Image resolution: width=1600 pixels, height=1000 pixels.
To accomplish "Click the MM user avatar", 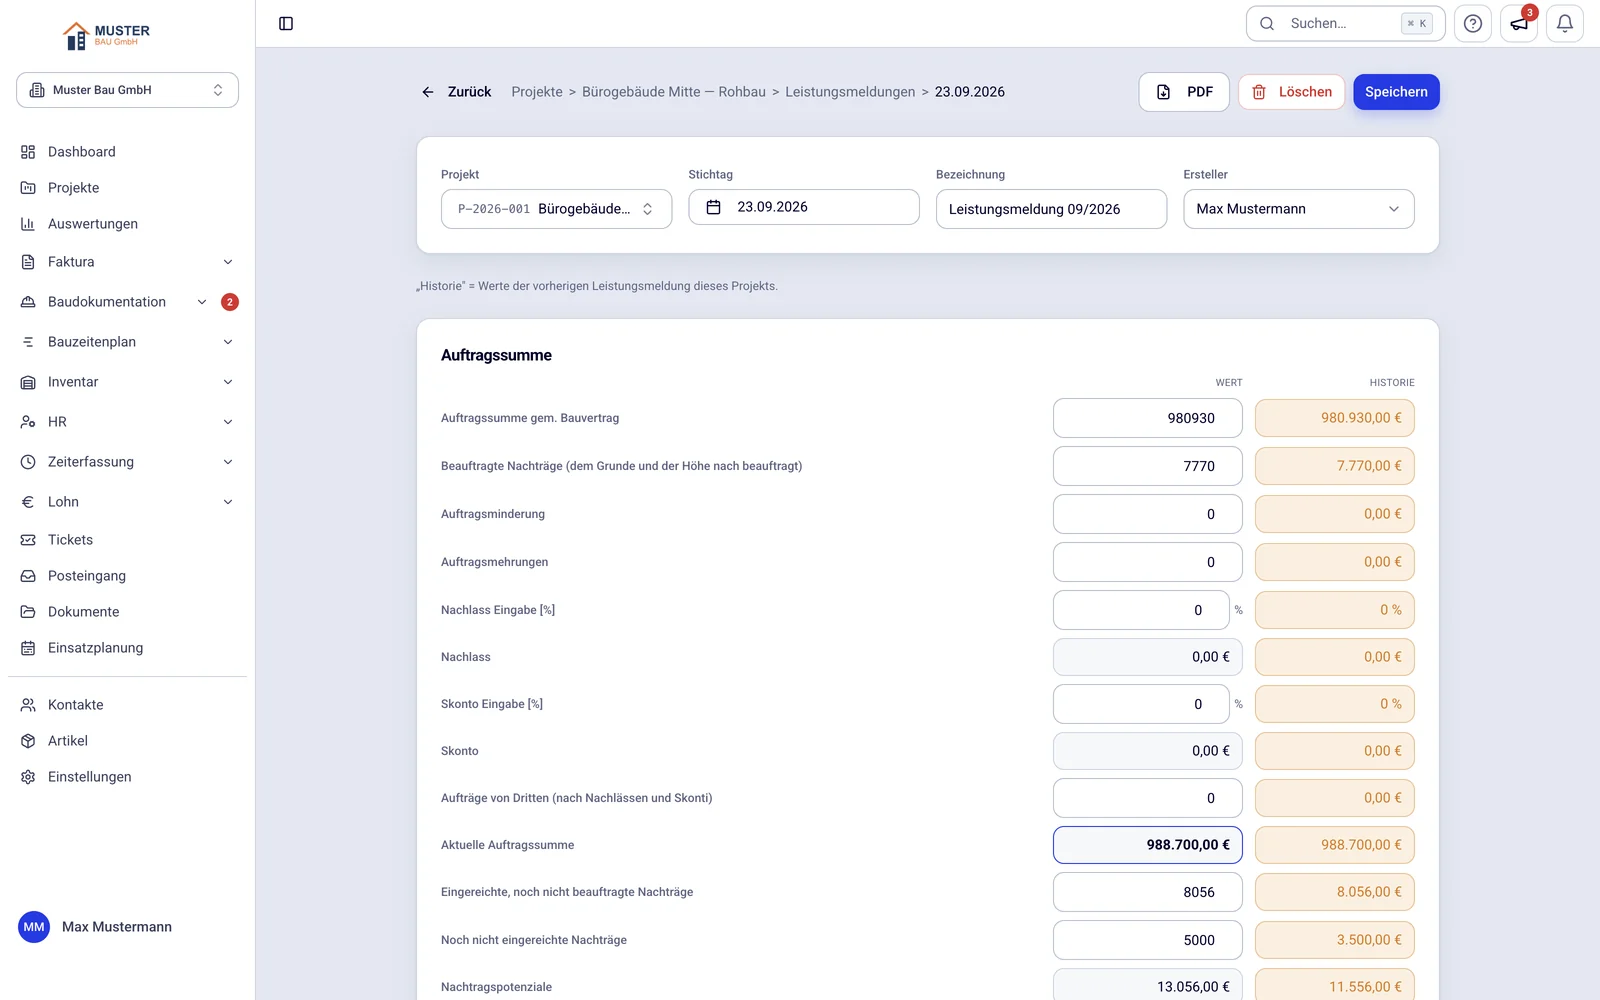I will pyautogui.click(x=34, y=927).
